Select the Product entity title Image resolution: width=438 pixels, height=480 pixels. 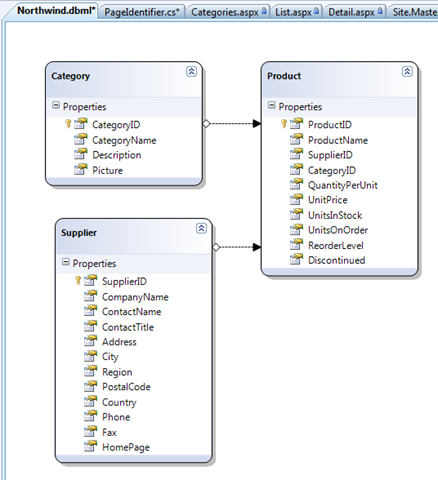pyautogui.click(x=284, y=76)
